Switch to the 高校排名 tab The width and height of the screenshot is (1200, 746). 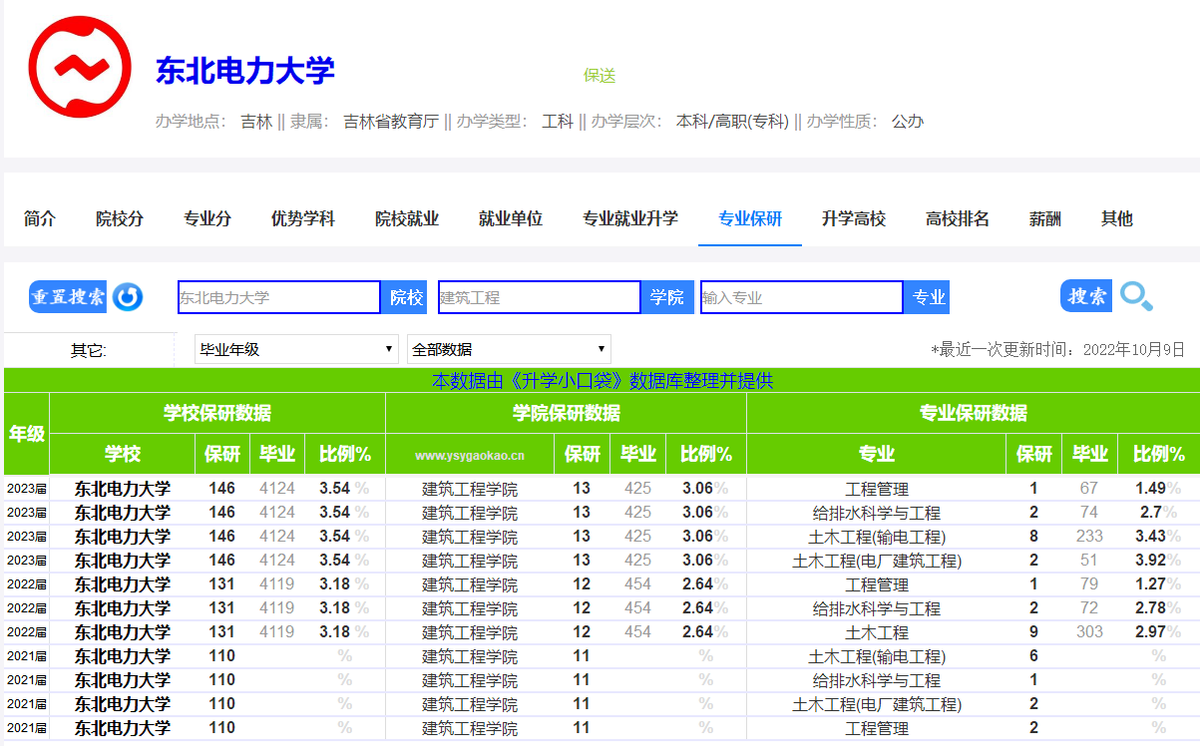(958, 218)
